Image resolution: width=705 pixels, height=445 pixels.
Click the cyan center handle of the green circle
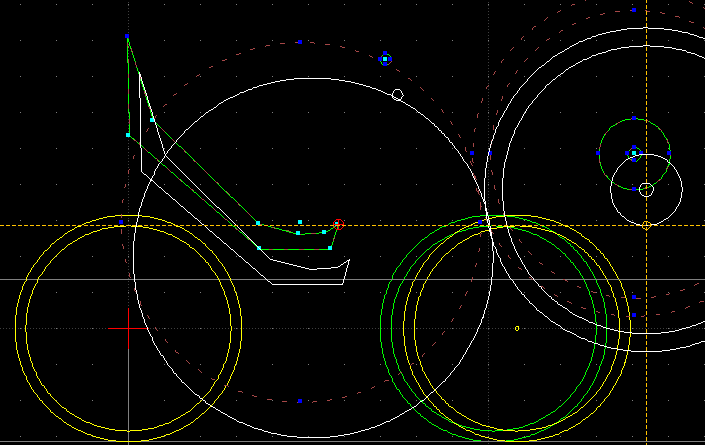tap(633, 153)
